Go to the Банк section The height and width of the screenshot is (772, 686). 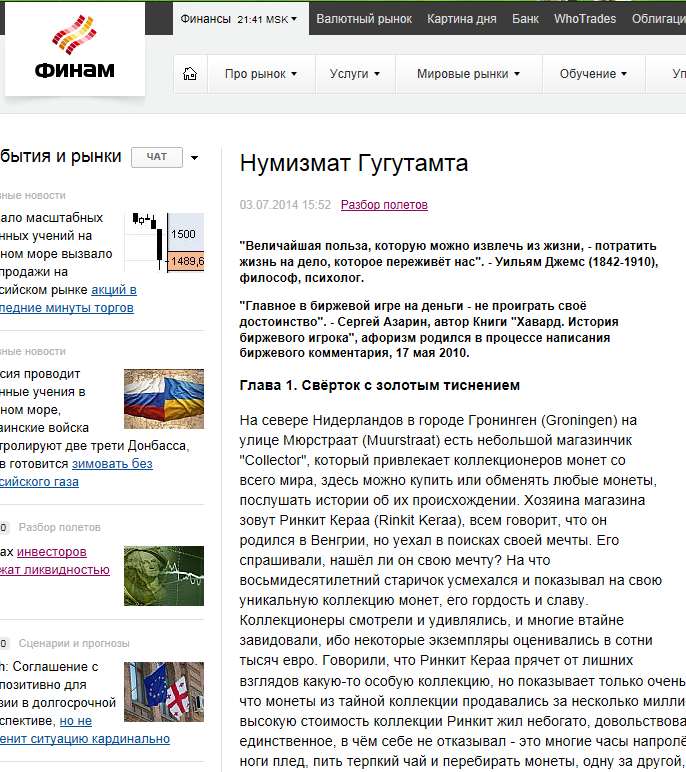(x=525, y=18)
